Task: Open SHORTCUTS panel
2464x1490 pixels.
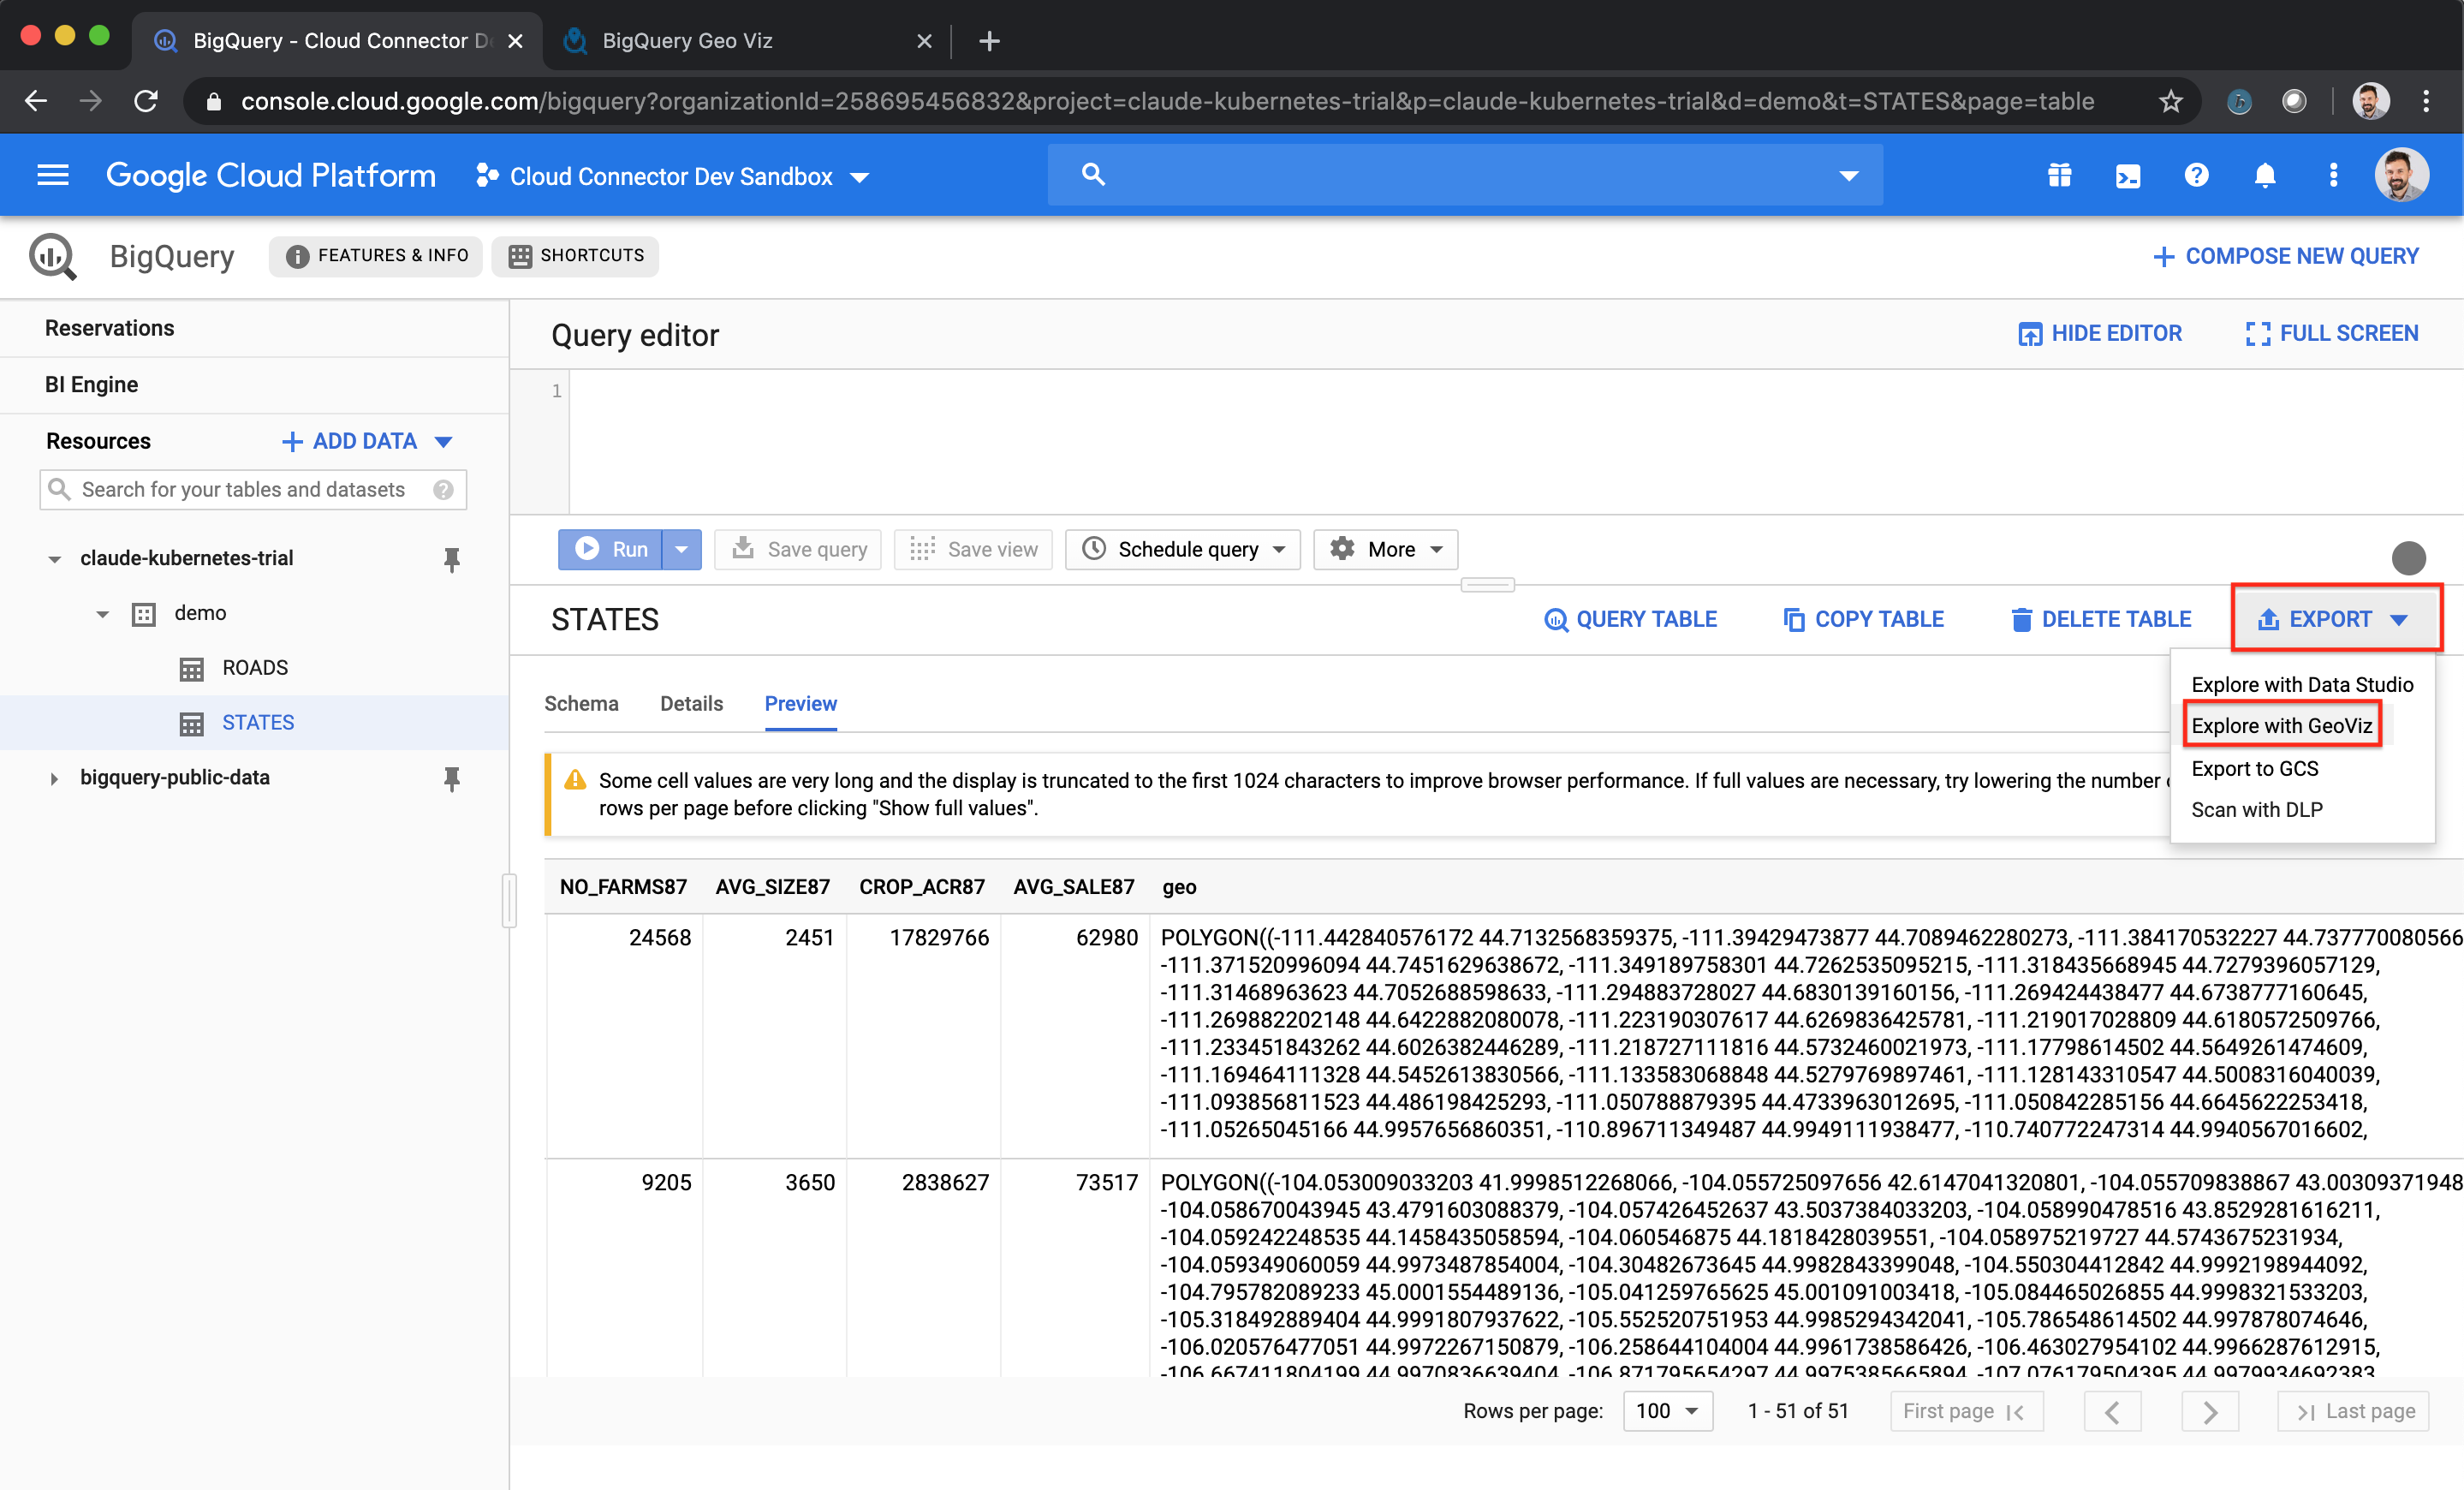Action: [x=575, y=256]
